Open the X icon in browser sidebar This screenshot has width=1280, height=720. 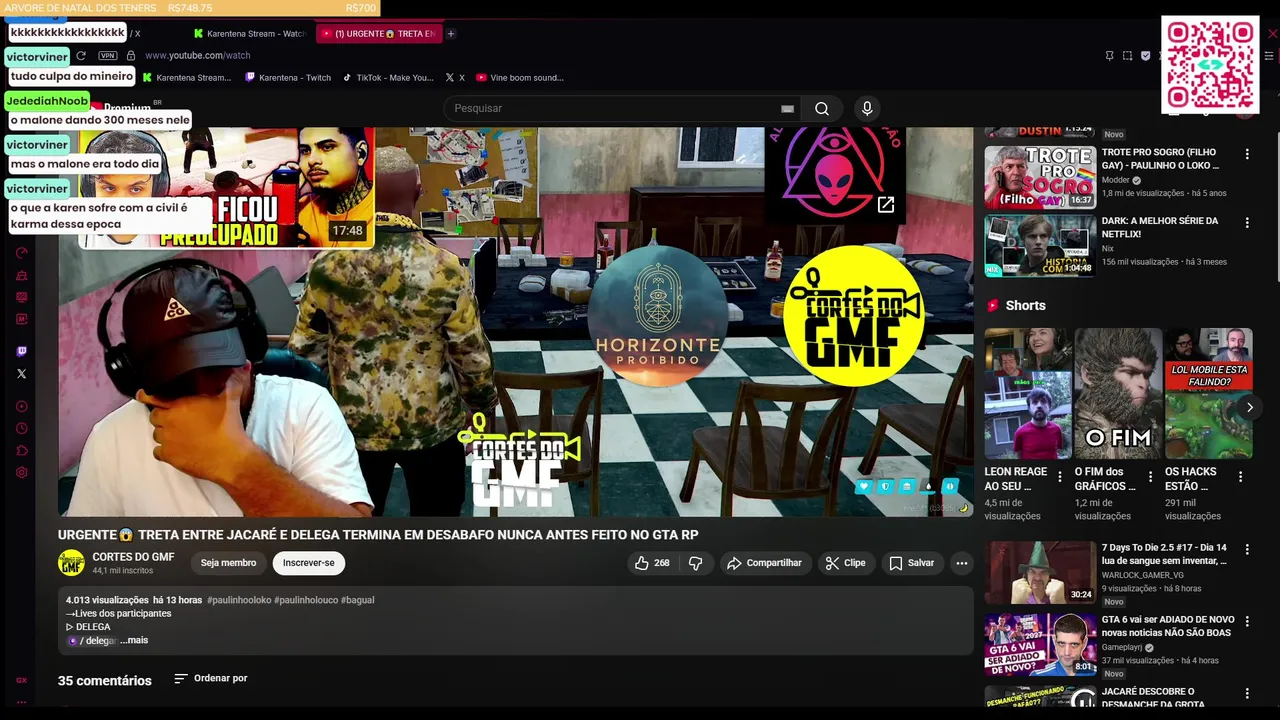[22, 374]
